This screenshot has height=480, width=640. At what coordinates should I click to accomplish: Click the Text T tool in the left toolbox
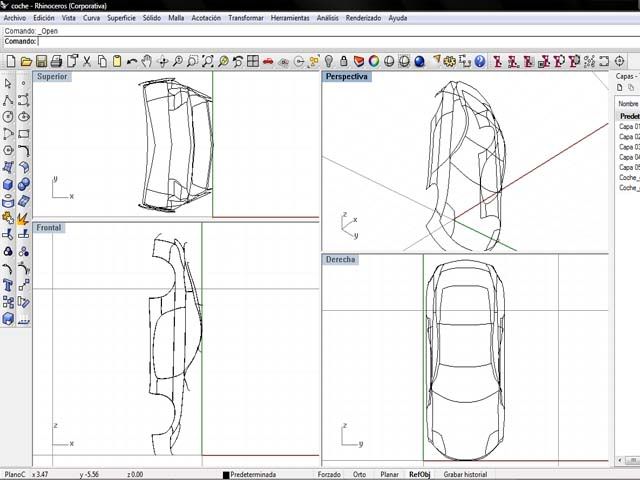point(8,286)
